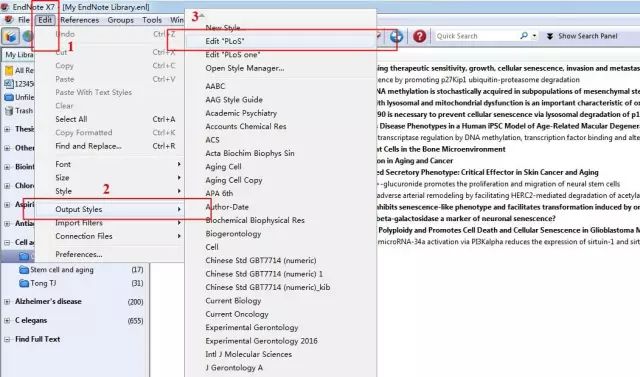Select the Tong TJ folder group

tap(38, 283)
